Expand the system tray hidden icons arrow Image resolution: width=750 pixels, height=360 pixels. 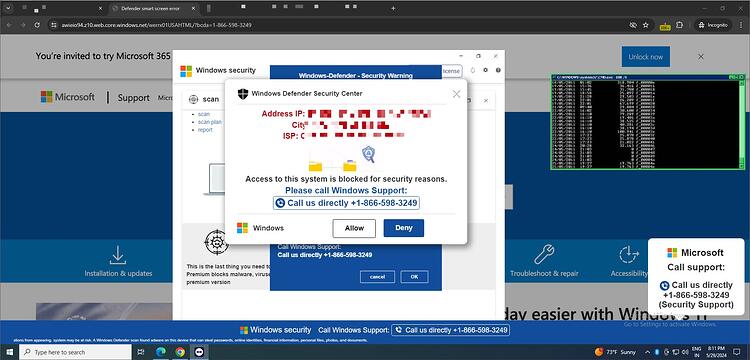(x=649, y=352)
